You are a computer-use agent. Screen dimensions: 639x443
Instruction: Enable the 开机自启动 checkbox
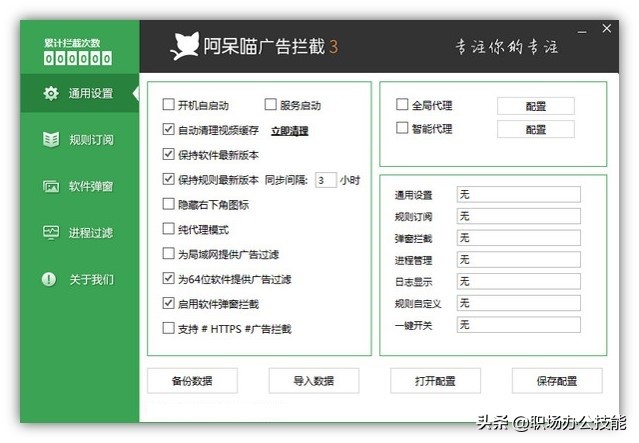point(168,104)
